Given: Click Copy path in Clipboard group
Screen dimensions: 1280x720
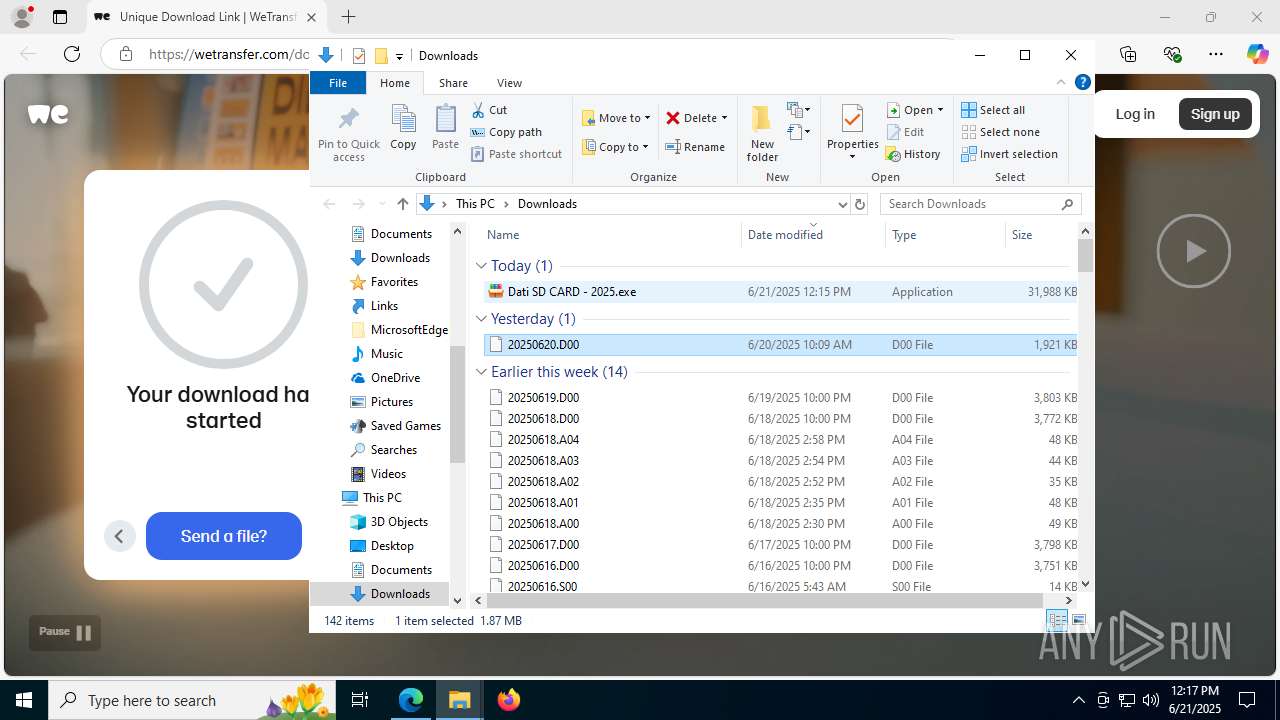Looking at the screenshot, I should (506, 132).
